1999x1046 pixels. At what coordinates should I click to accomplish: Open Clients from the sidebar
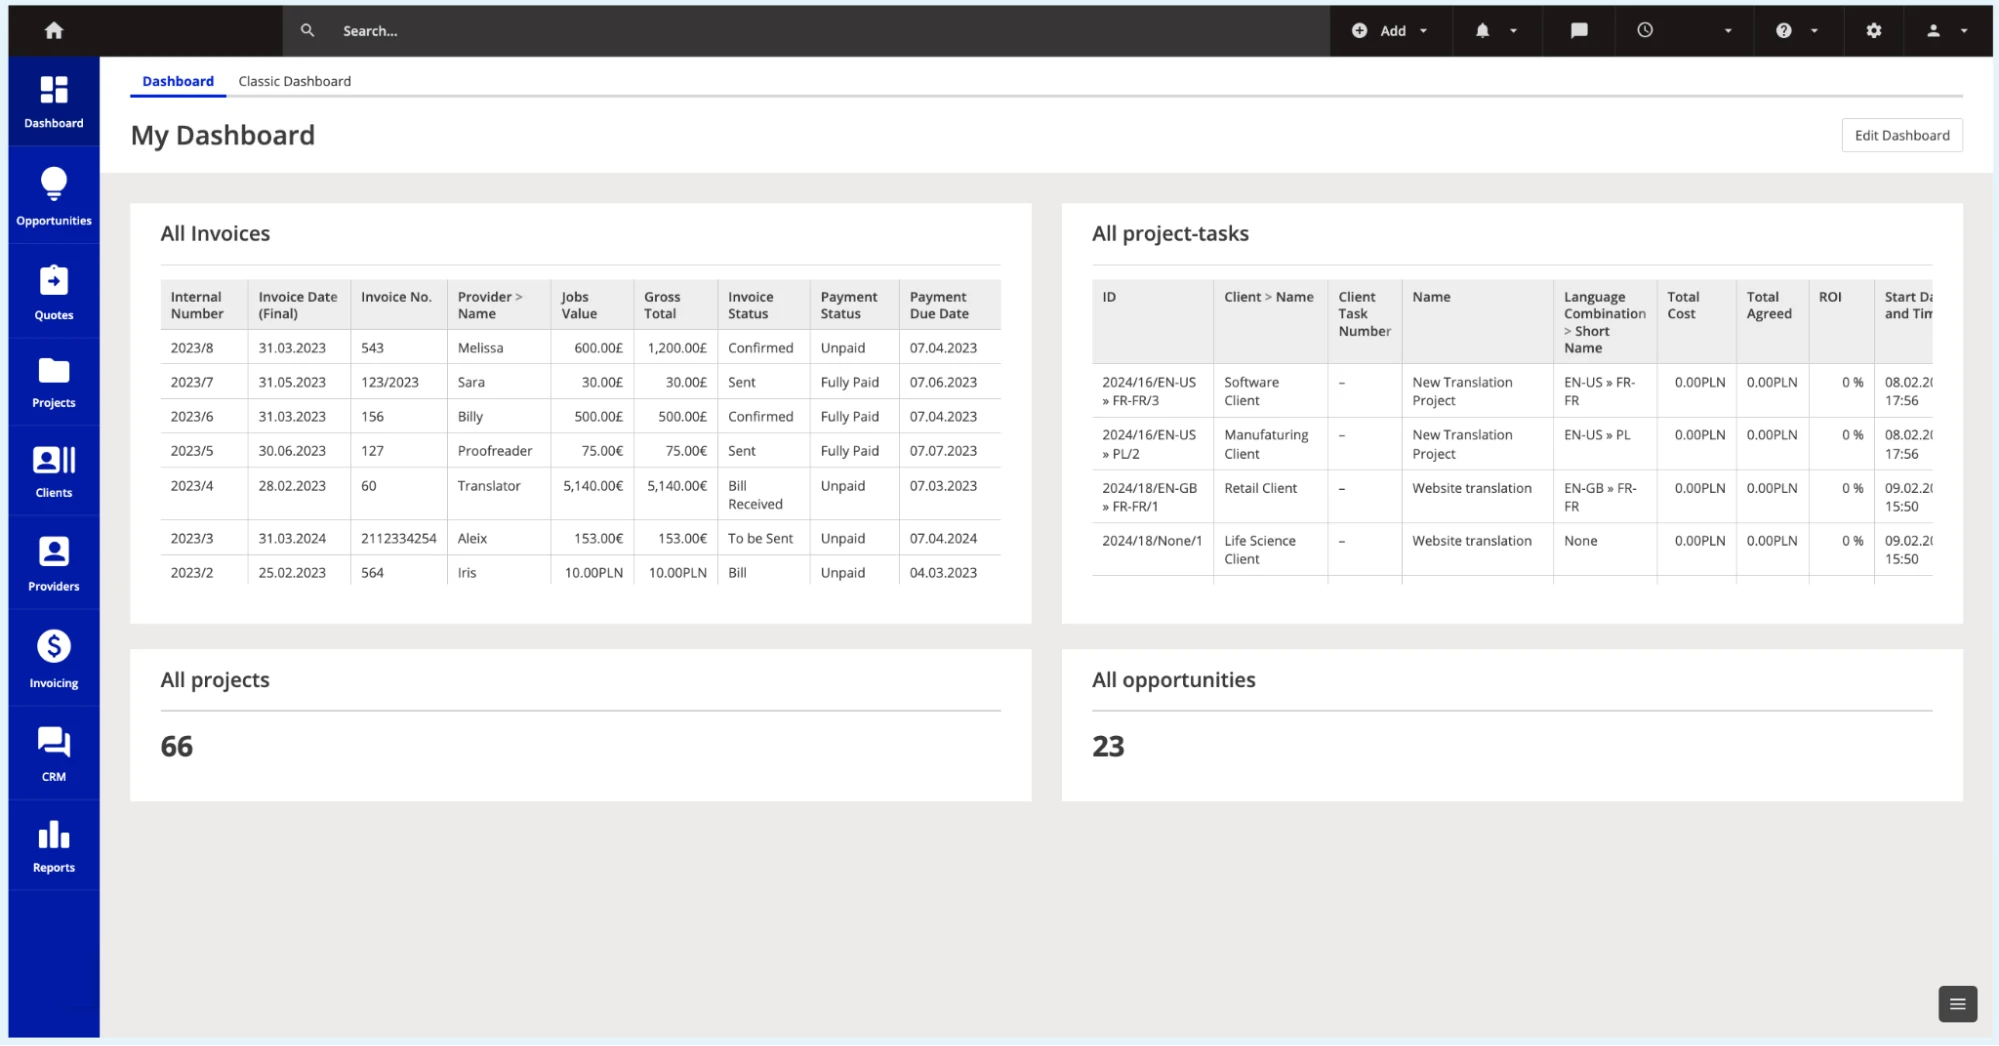point(54,471)
